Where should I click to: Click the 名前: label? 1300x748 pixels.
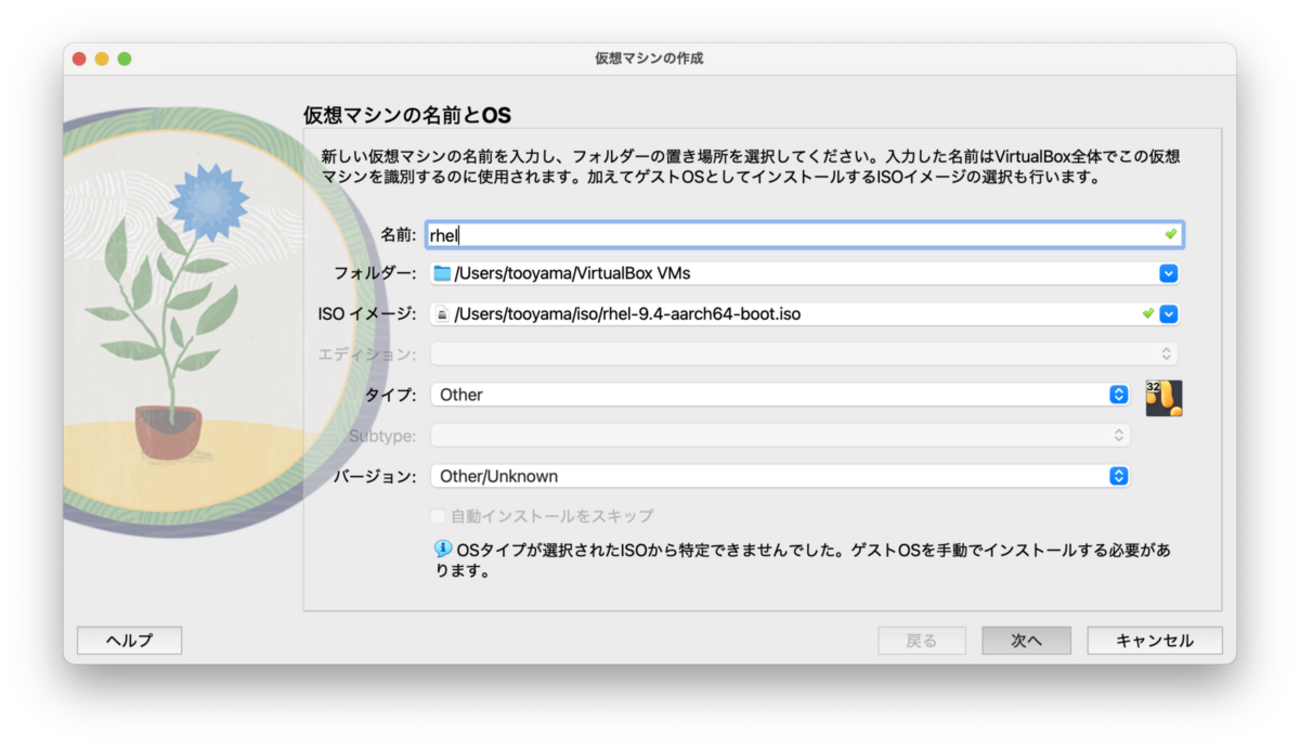[398, 235]
